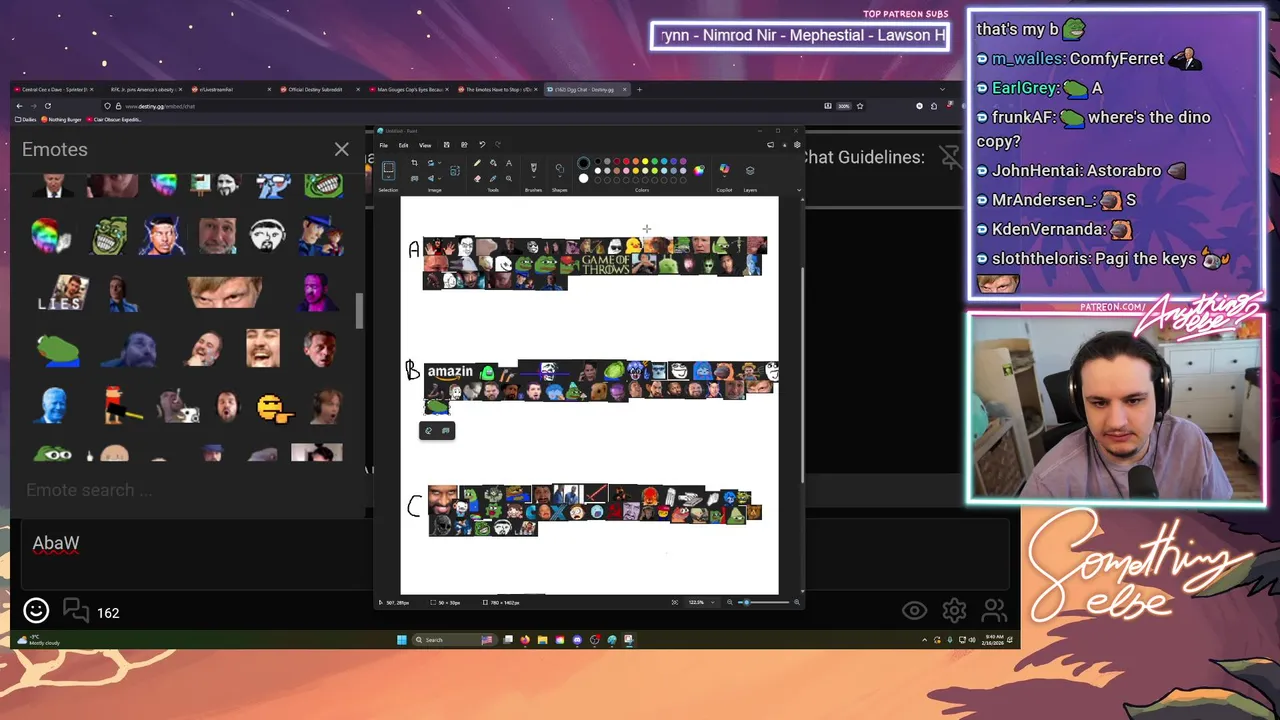Pick the yellow color swatch in Paint
Image resolution: width=1280 pixels, height=720 pixels.
[645, 161]
